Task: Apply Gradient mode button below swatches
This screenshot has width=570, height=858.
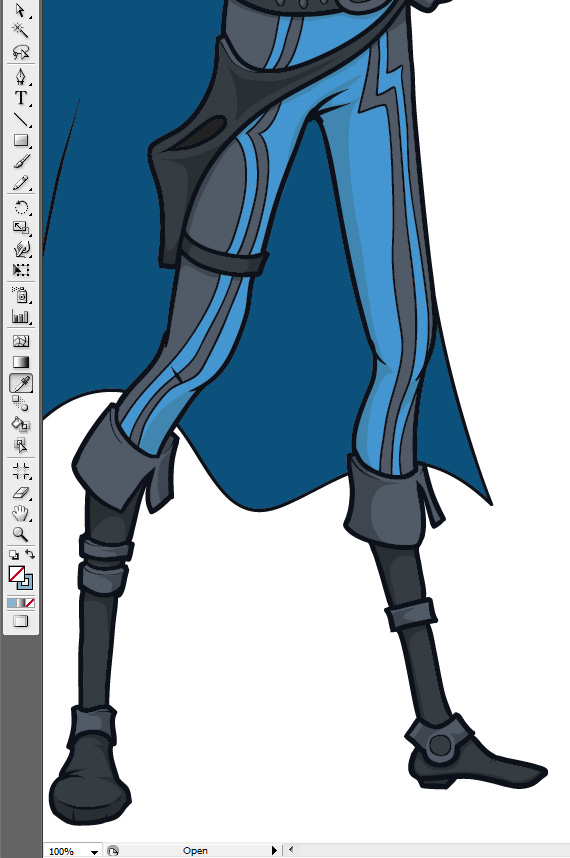Action: coord(21,603)
